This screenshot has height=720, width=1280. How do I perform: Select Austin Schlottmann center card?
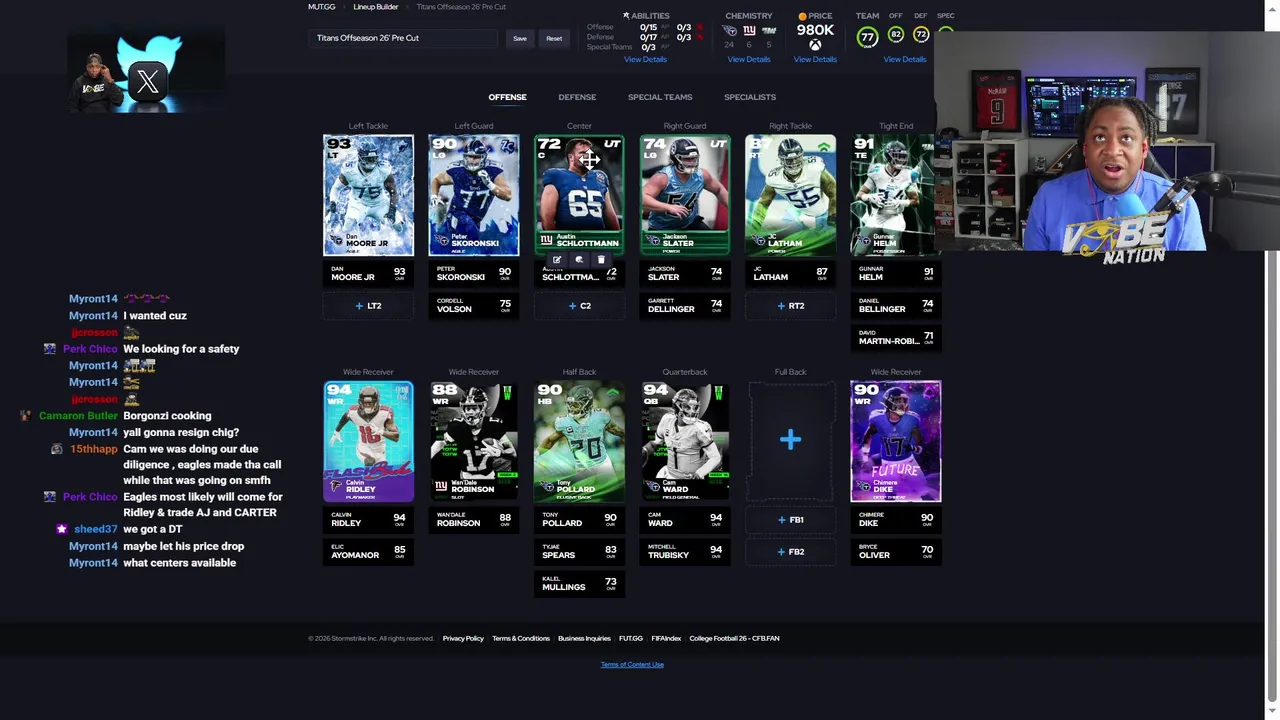coord(579,195)
